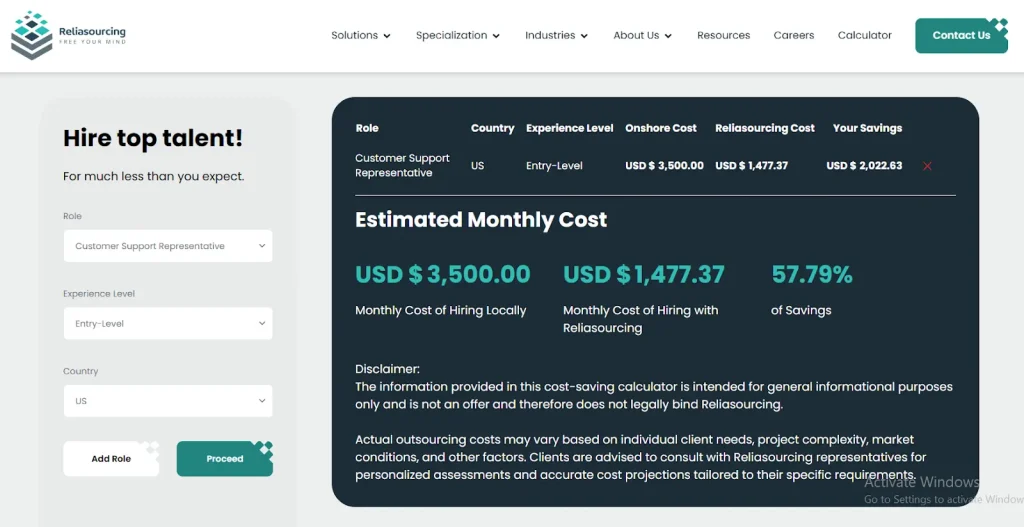The width and height of the screenshot is (1024, 527).
Task: Go to the Careers page
Action: point(793,35)
